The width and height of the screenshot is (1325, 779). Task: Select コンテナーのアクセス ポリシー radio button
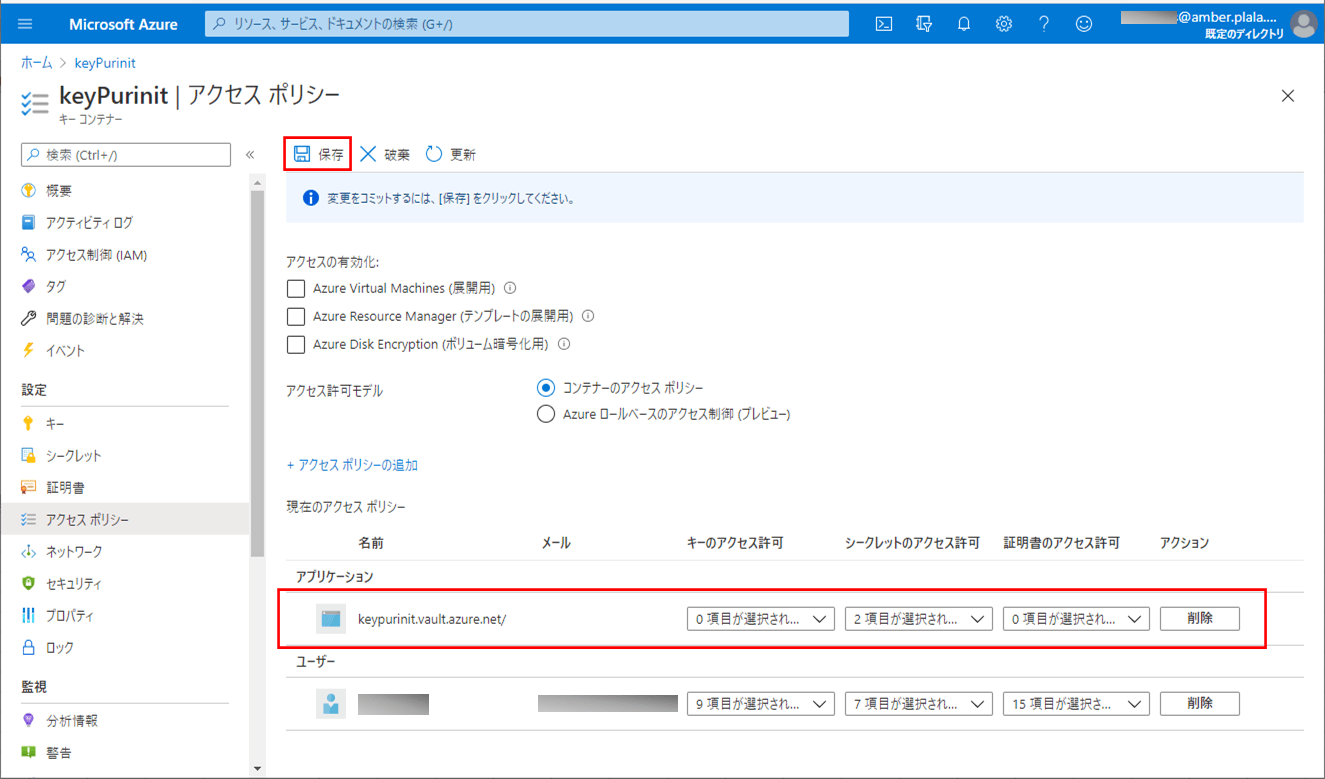click(545, 387)
